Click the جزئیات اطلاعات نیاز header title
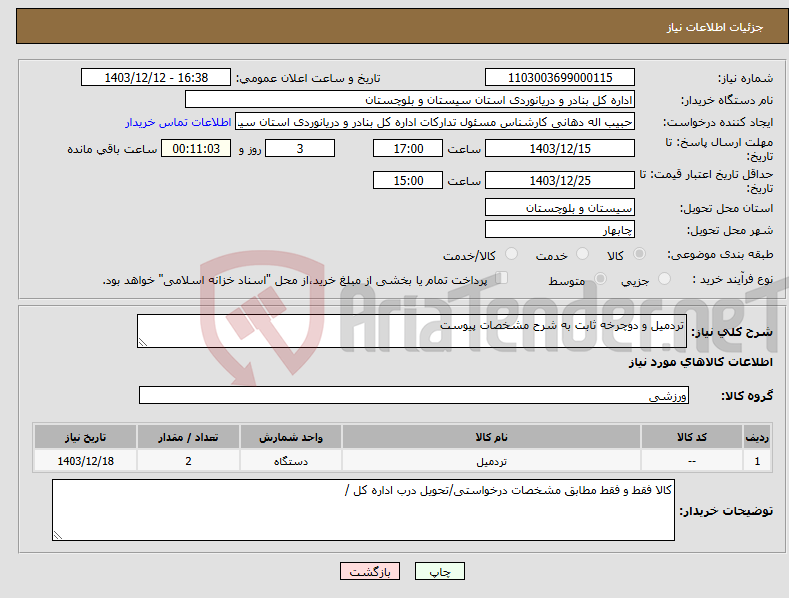This screenshot has width=789, height=598. [715, 27]
